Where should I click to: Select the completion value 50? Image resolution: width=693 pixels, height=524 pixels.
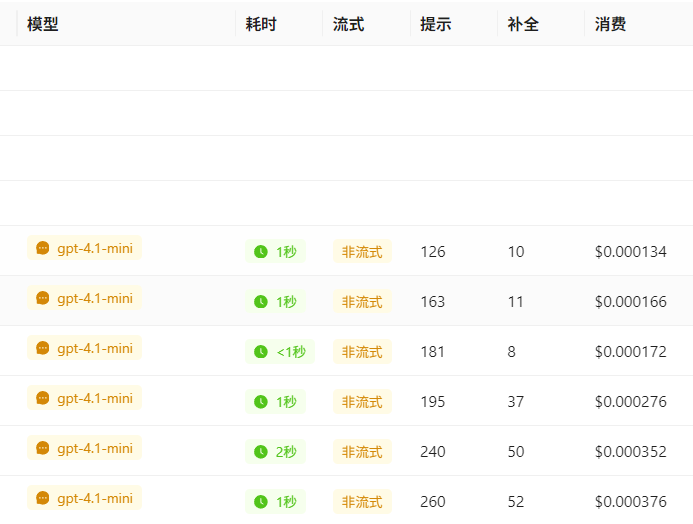click(x=516, y=452)
